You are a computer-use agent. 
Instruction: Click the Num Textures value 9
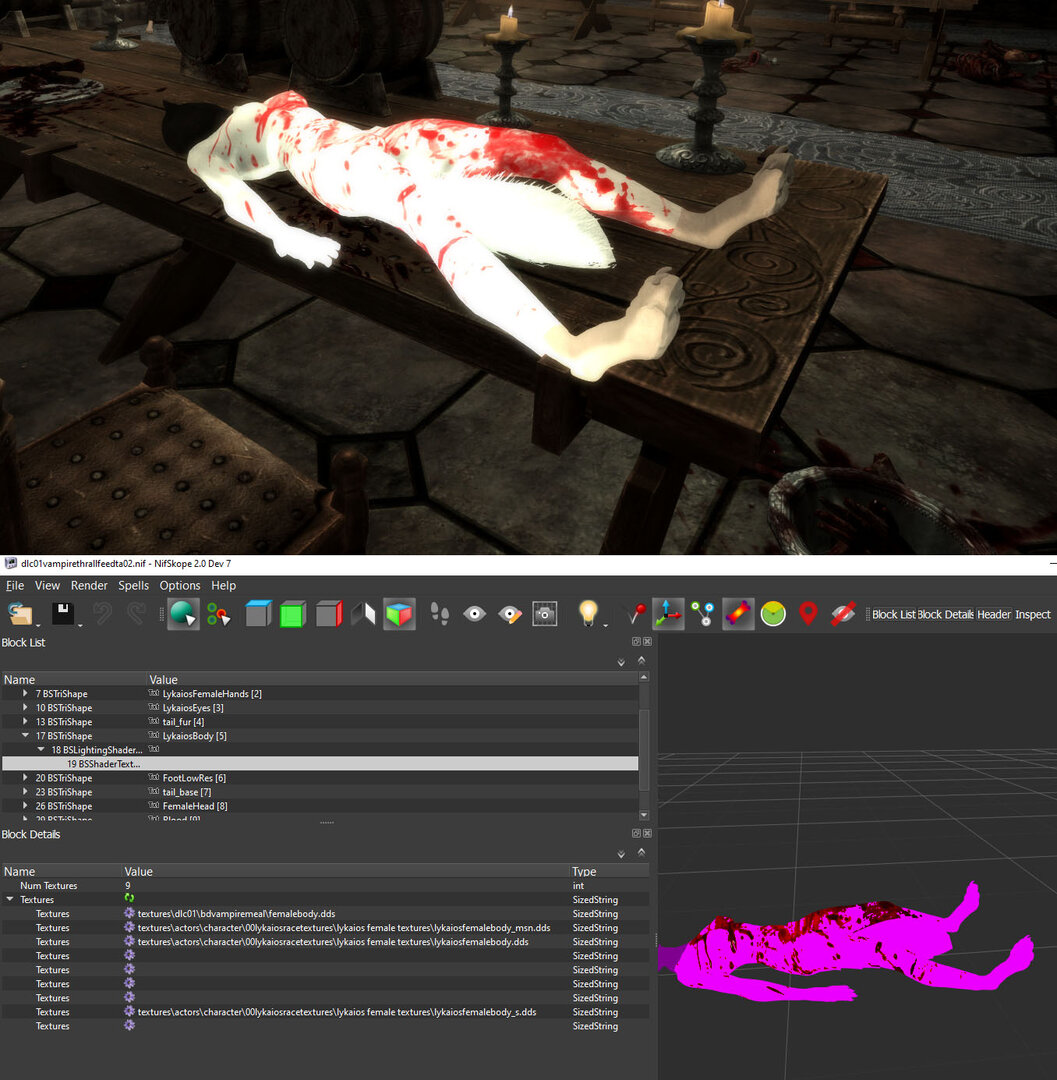point(127,886)
